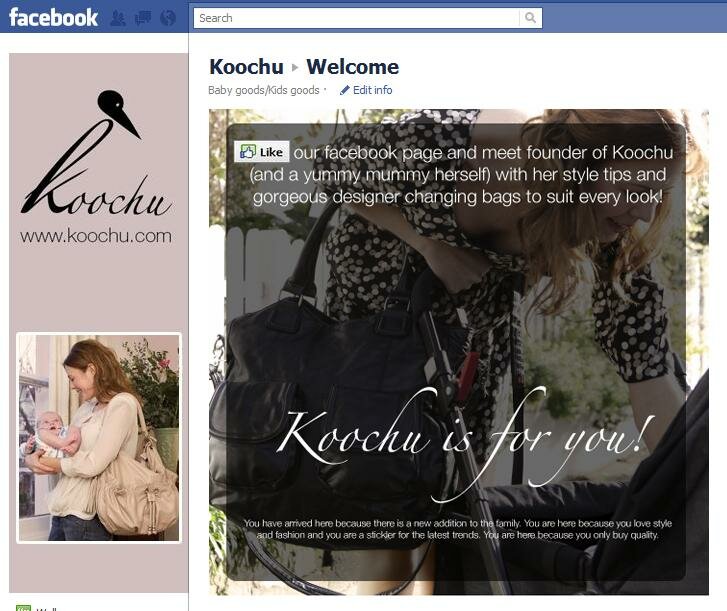The height and width of the screenshot is (611, 727).
Task: Click the thumbs-up Like icon
Action: 248,152
